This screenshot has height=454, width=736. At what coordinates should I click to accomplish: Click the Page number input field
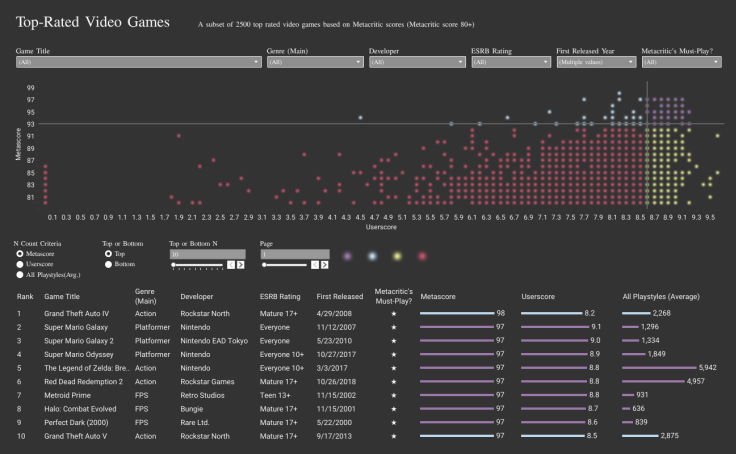click(294, 254)
